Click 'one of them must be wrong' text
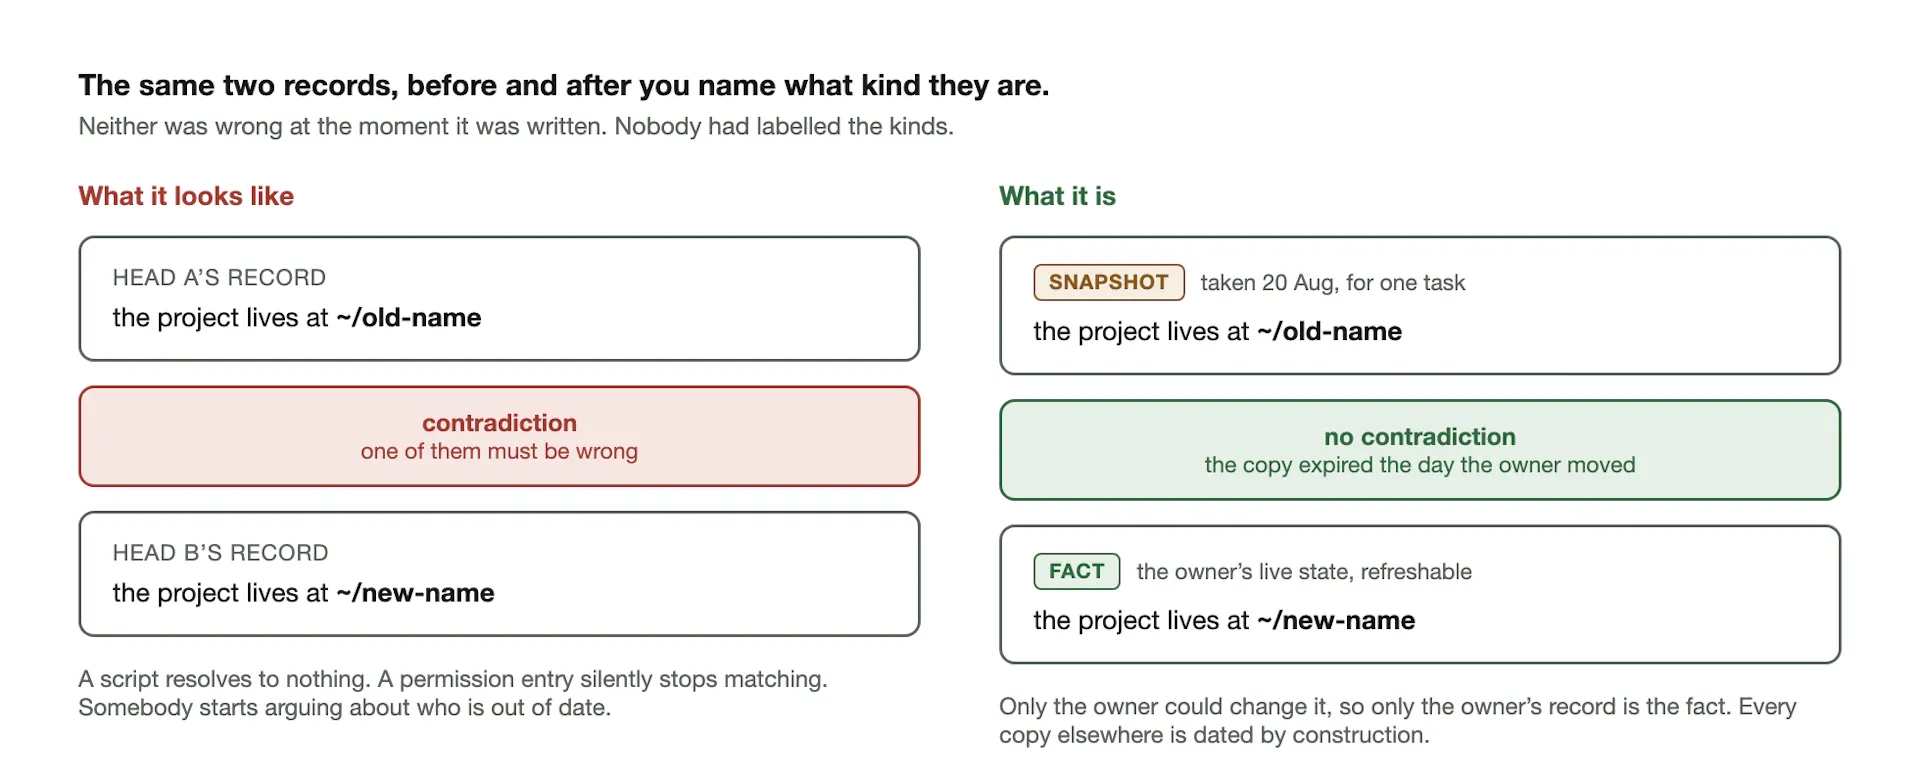Screen dimensions: 1920x784 click(499, 452)
